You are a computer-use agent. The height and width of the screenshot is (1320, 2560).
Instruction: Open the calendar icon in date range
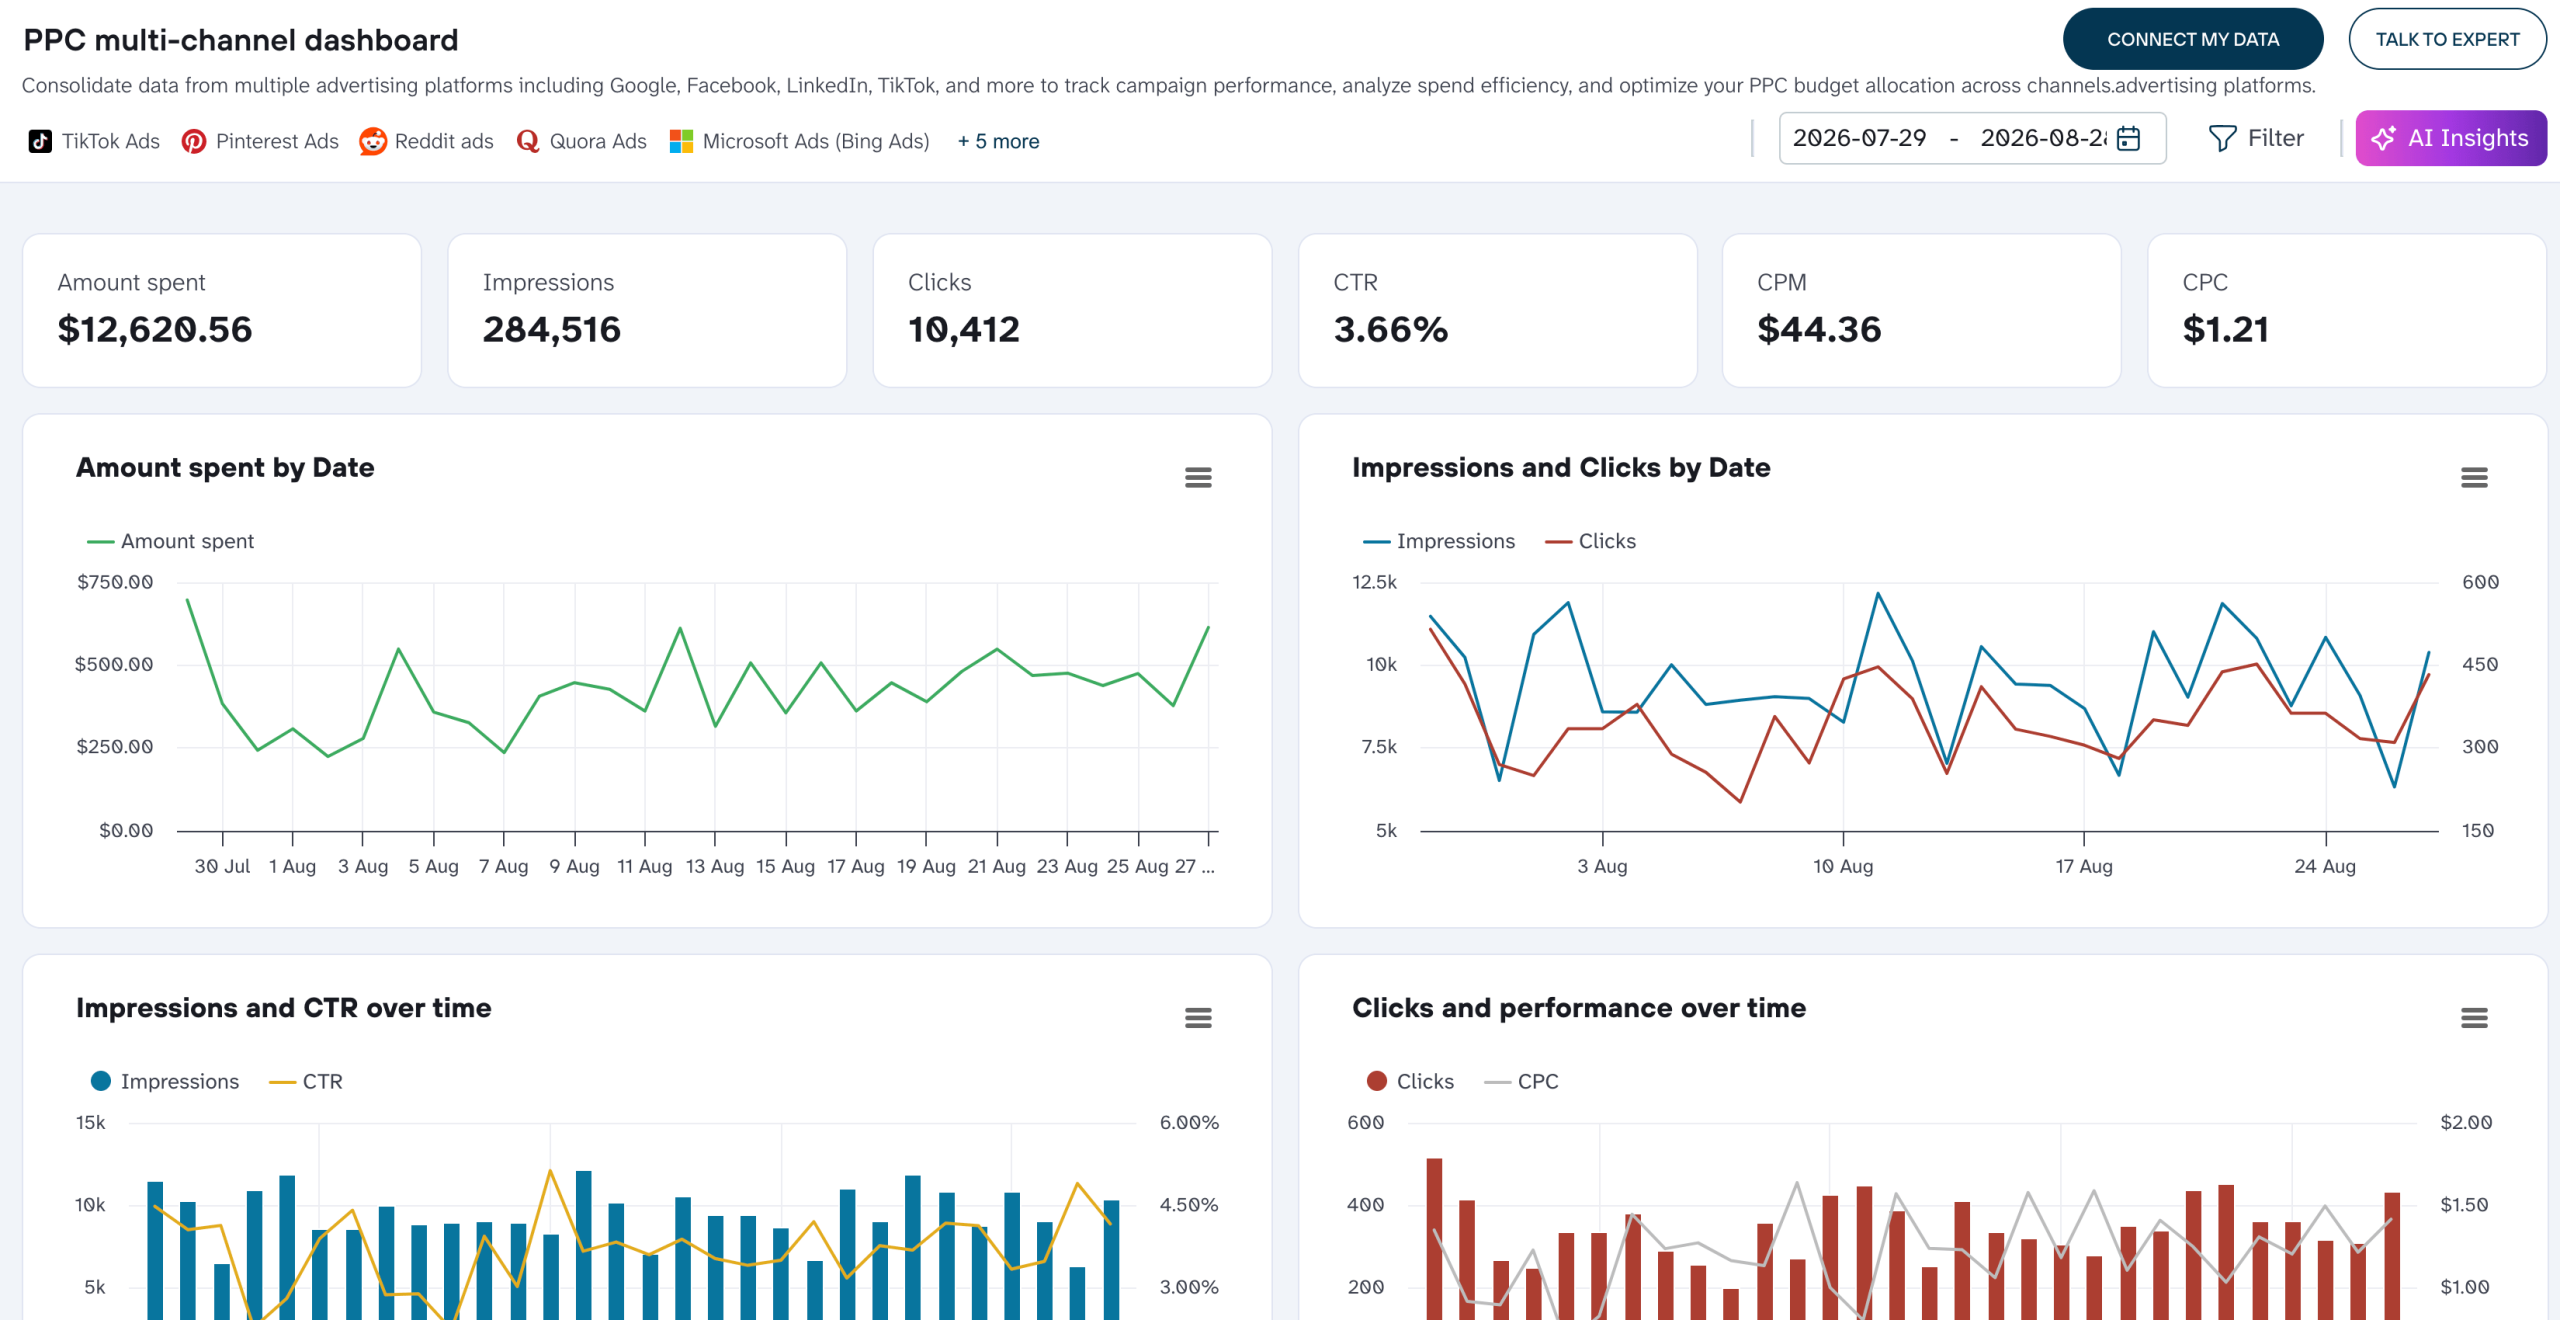pyautogui.click(x=2129, y=138)
